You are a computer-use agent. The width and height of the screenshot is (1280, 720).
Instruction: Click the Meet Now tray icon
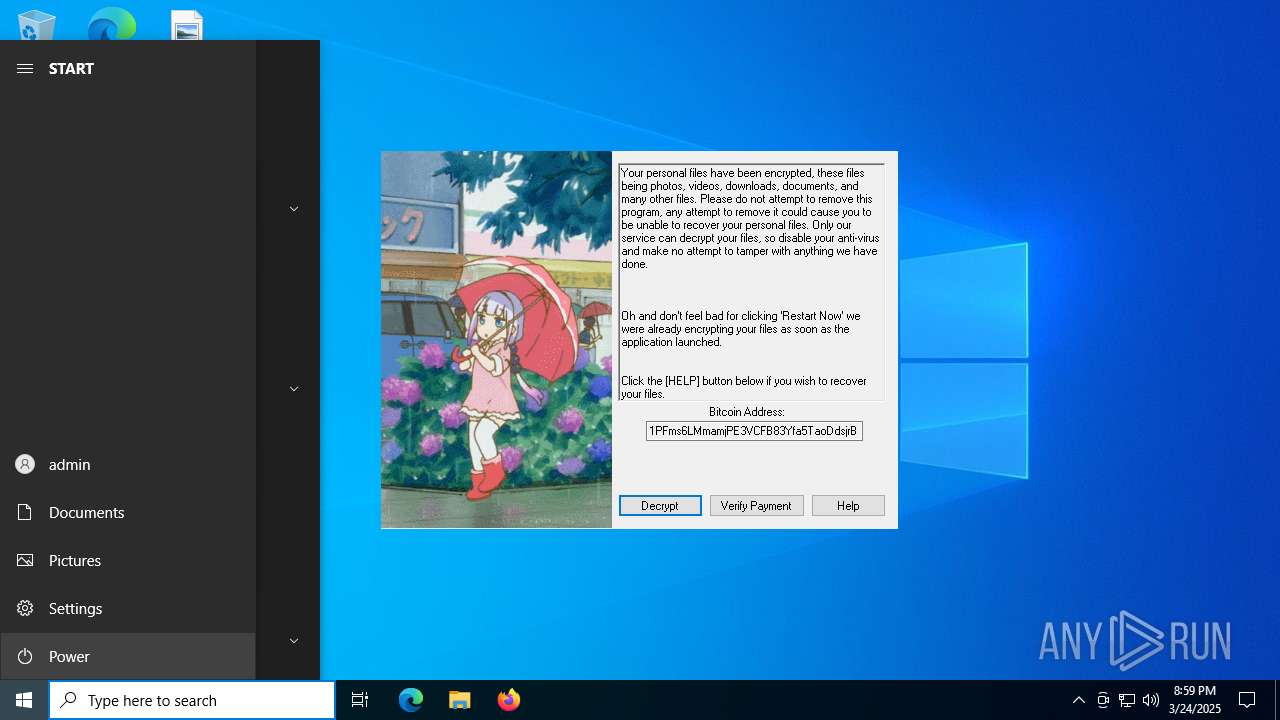click(1103, 700)
